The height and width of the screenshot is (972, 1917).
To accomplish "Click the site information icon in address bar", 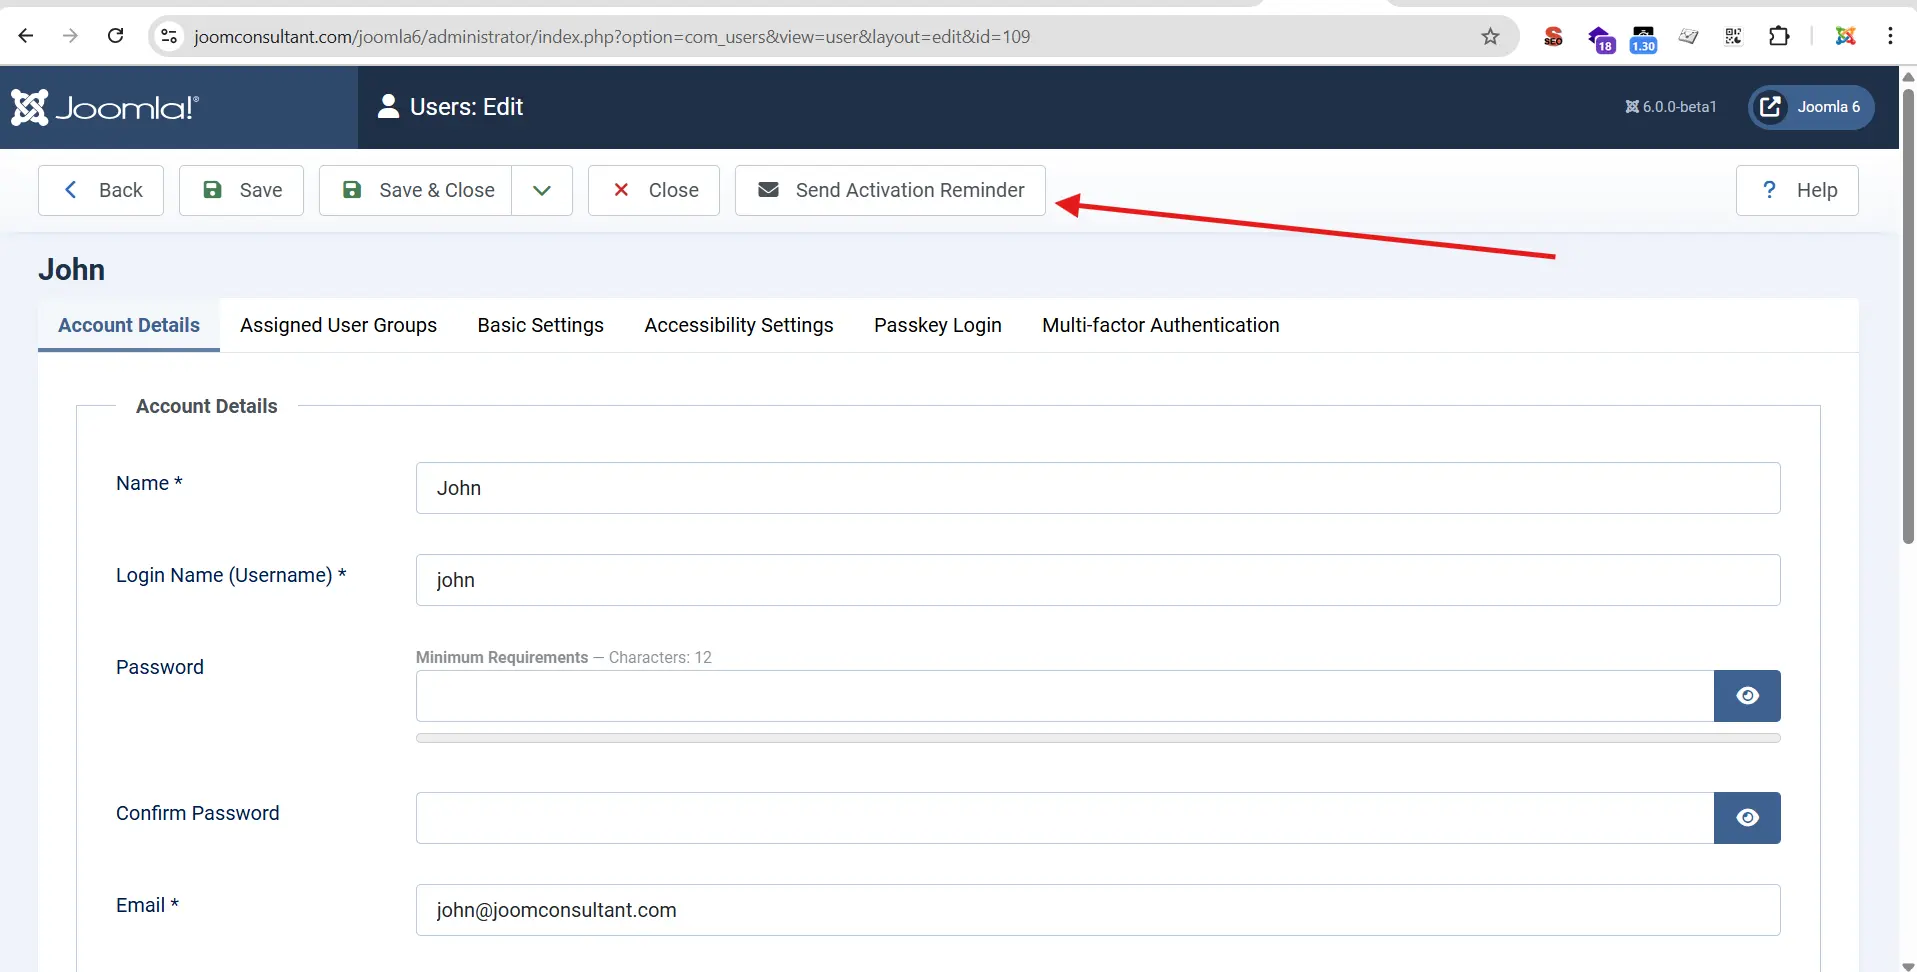I will [169, 37].
